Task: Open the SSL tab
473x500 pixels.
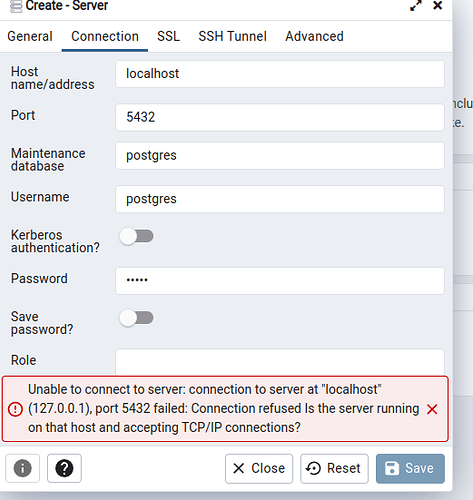Action: coord(168,36)
